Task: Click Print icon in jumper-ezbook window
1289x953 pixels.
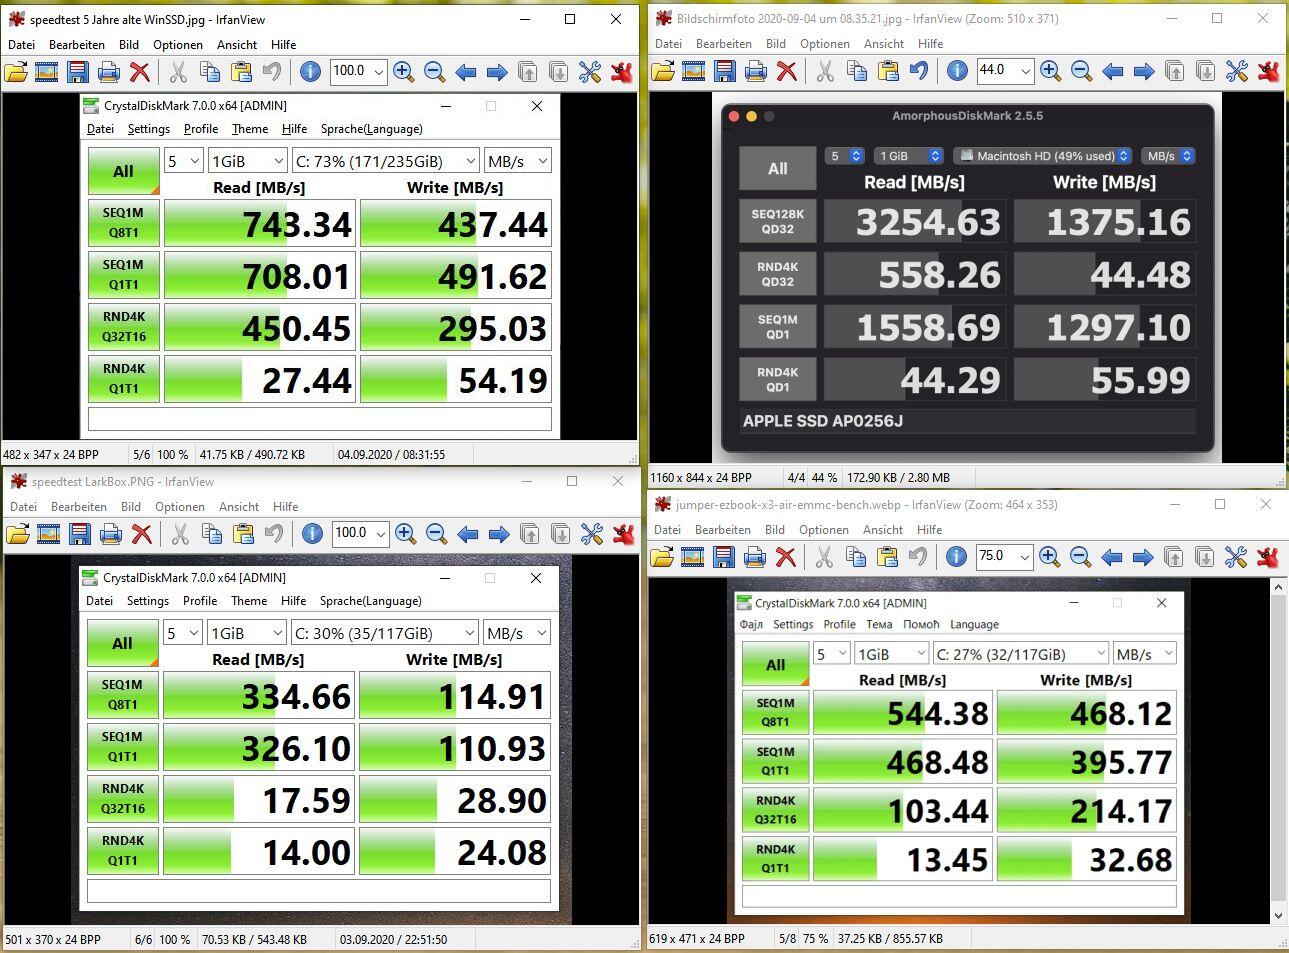Action: pyautogui.click(x=755, y=557)
